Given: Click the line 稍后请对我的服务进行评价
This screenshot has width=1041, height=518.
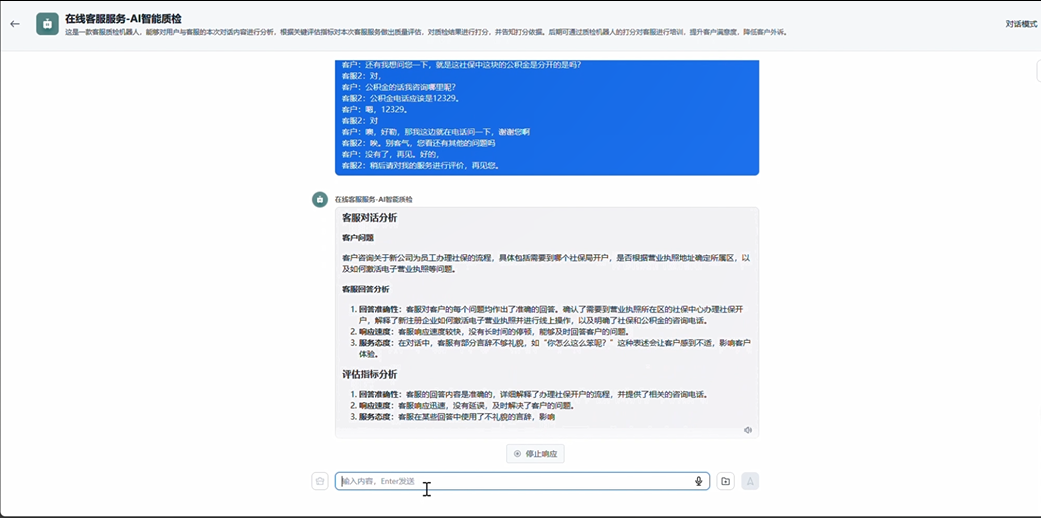Looking at the screenshot, I should (x=420, y=165).
